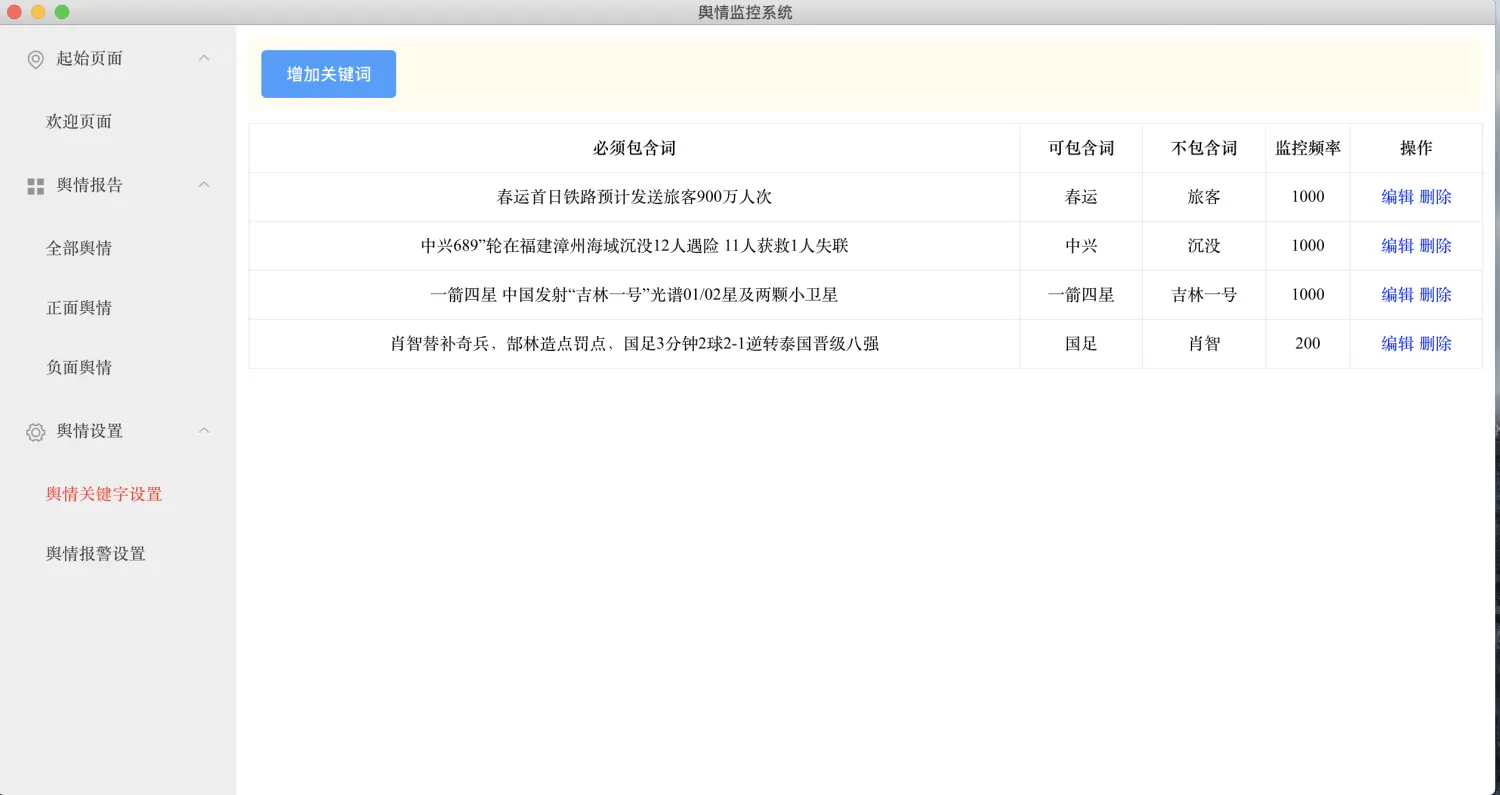Image resolution: width=1500 pixels, height=795 pixels.
Task: Delete the 中兴689 keyword row
Action: [1435, 246]
